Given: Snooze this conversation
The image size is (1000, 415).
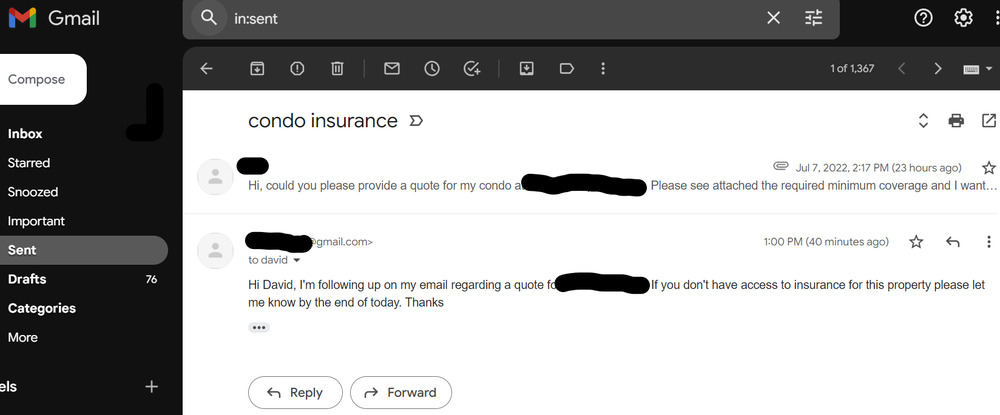Looking at the screenshot, I should (432, 69).
